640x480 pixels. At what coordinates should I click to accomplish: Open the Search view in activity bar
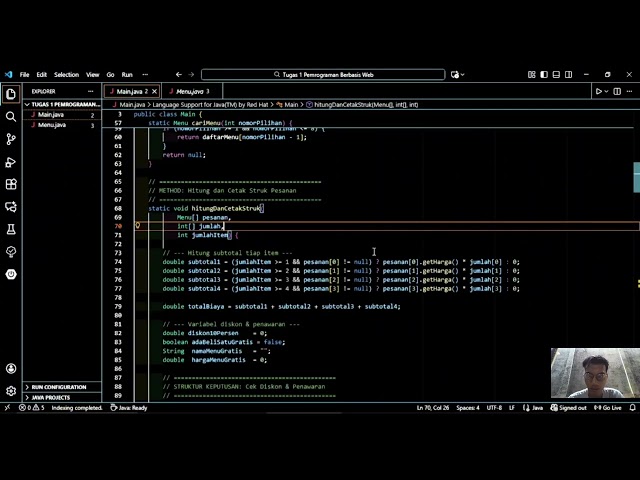(x=11, y=117)
